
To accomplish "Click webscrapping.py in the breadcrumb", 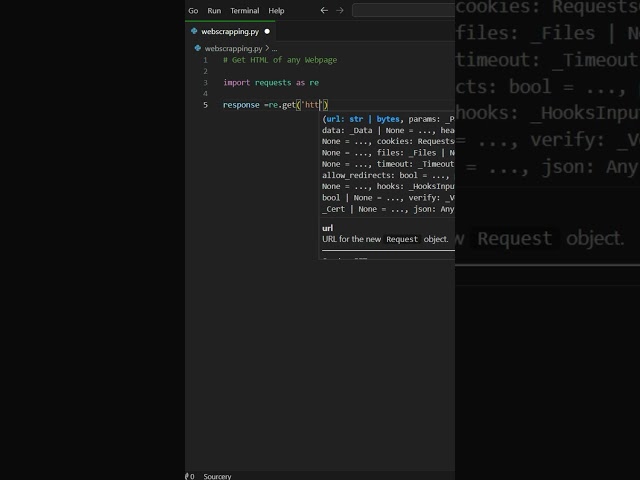I will (x=233, y=49).
